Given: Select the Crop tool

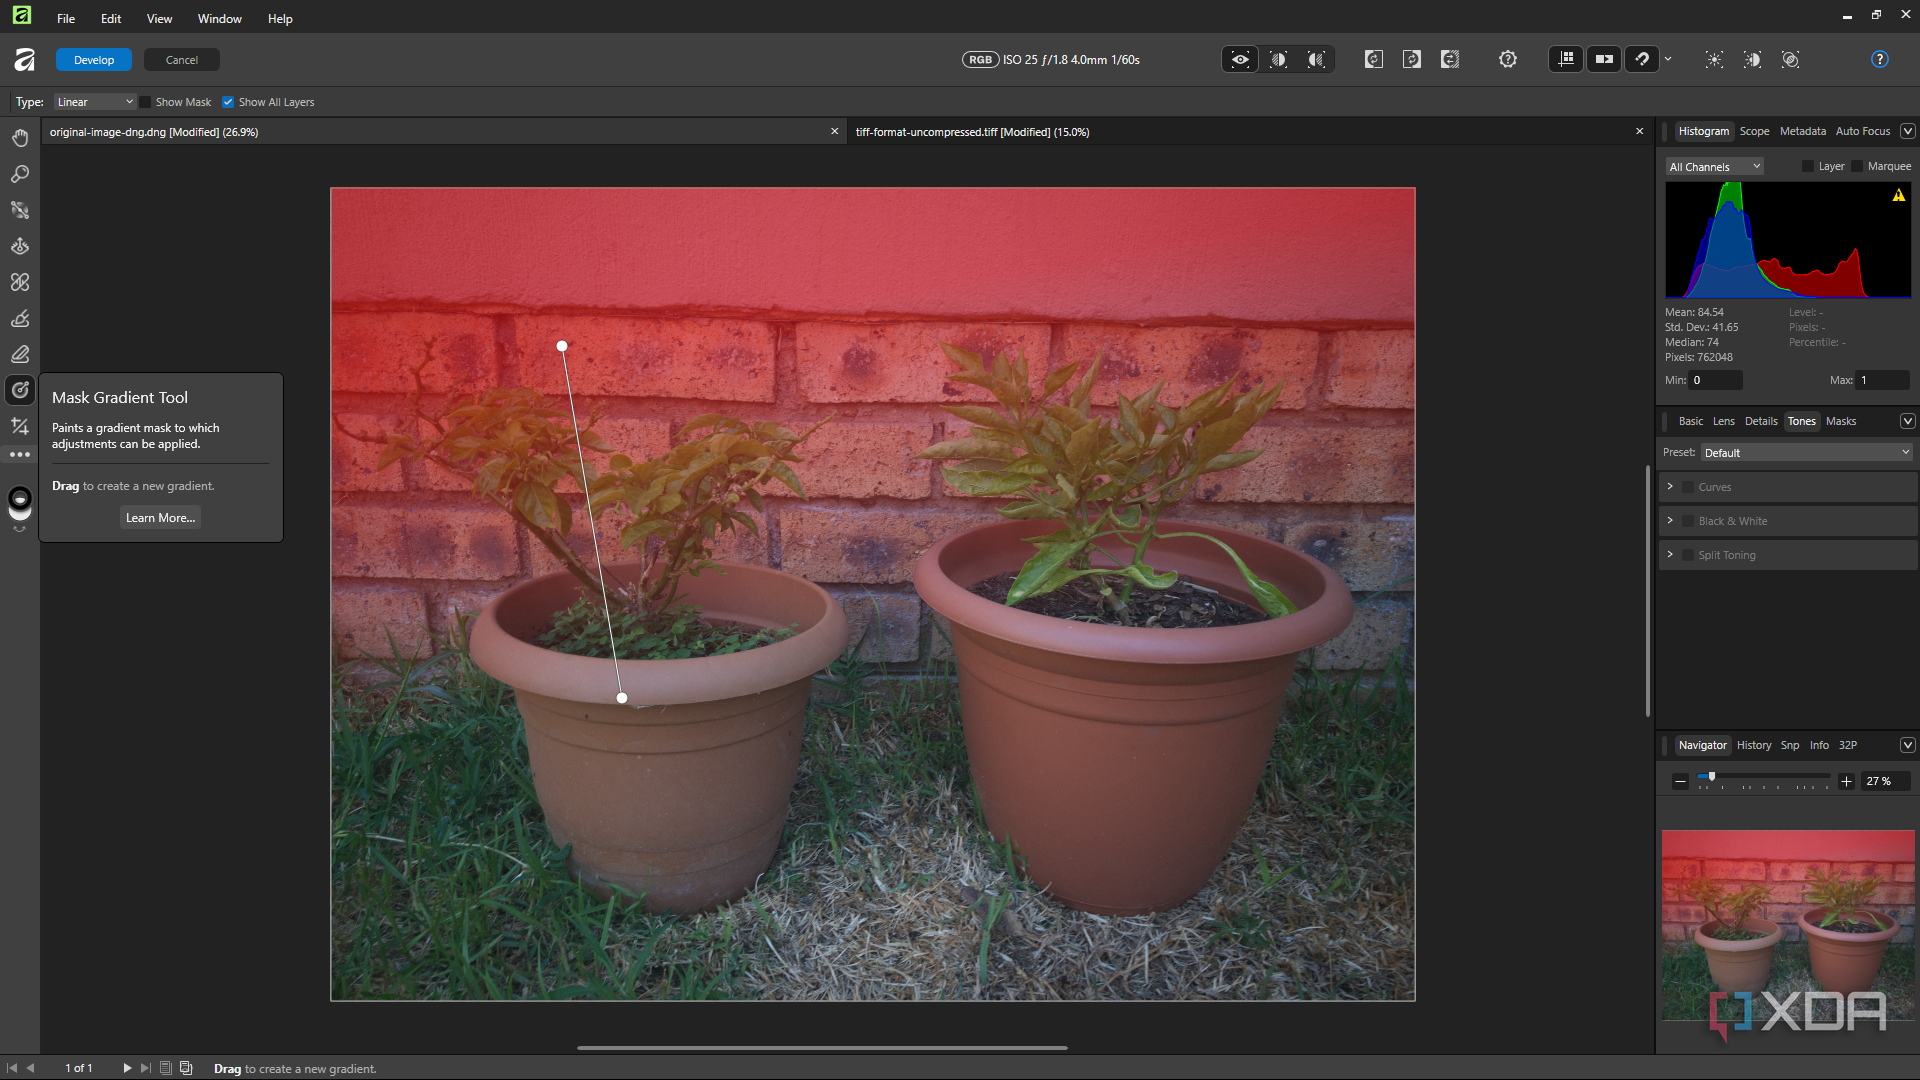Looking at the screenshot, I should 20,426.
